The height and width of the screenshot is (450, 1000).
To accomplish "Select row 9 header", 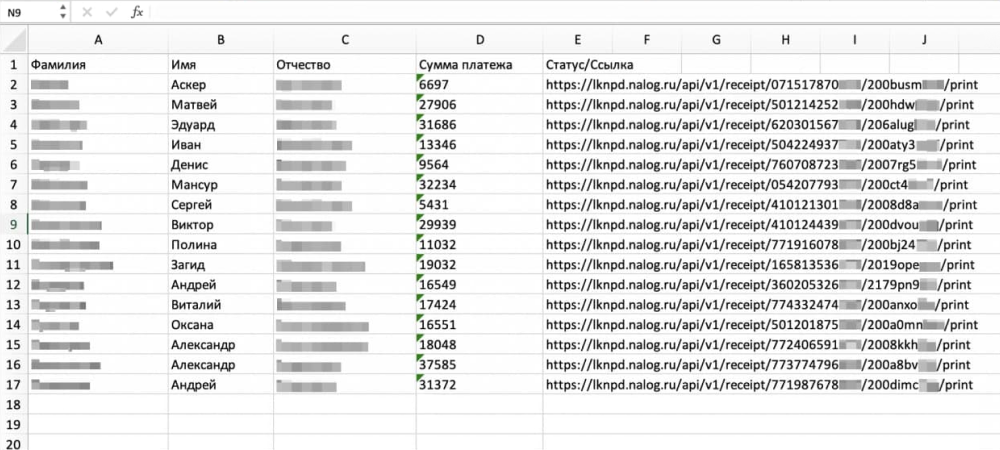I will tap(14, 224).
